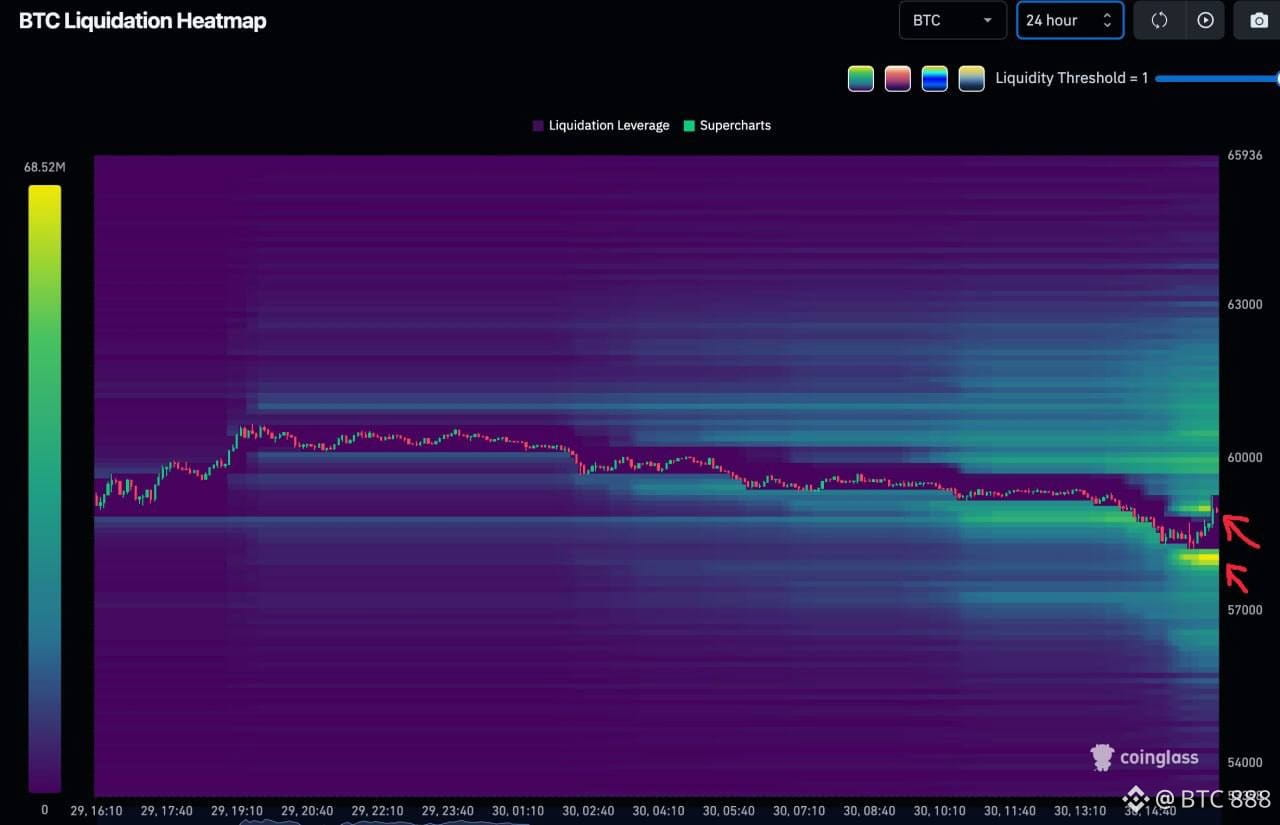Click the 60000 price axis label
The height and width of the screenshot is (825, 1280).
pos(1245,458)
